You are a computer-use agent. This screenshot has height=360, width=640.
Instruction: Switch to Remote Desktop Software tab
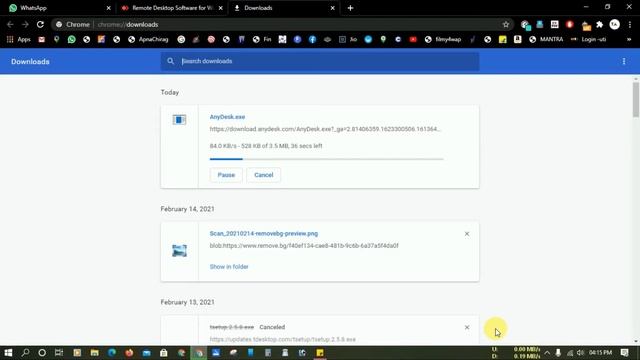click(x=171, y=8)
